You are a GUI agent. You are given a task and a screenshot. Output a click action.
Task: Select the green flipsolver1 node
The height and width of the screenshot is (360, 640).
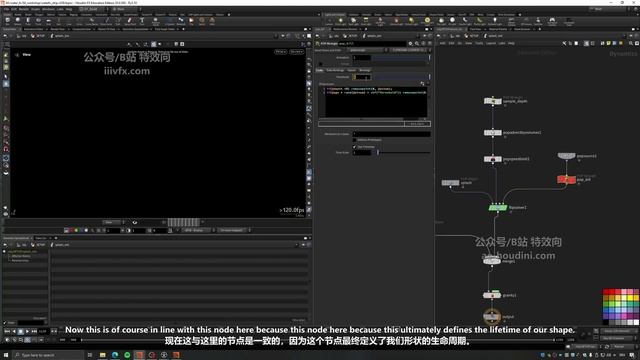498,208
